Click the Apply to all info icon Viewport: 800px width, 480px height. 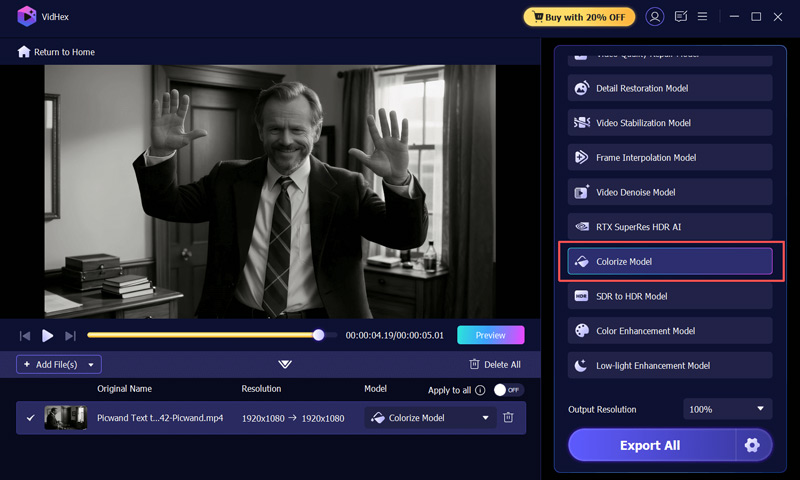pyautogui.click(x=480, y=390)
